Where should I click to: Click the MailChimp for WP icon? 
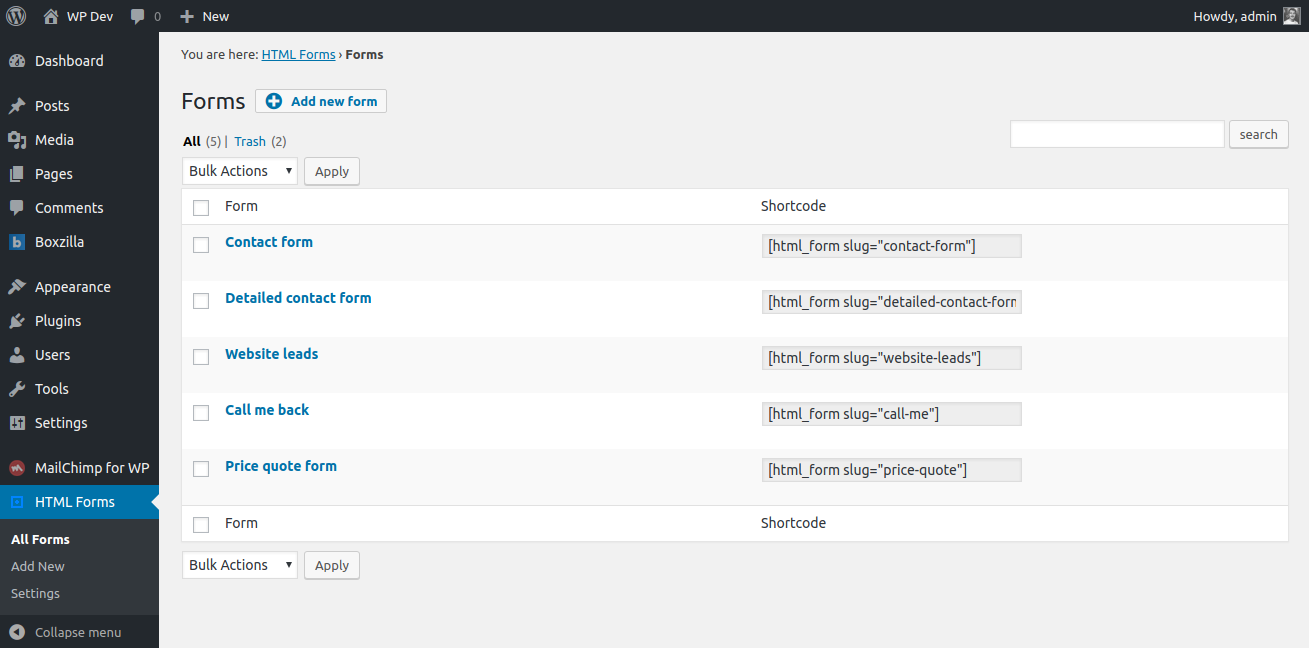[17, 468]
